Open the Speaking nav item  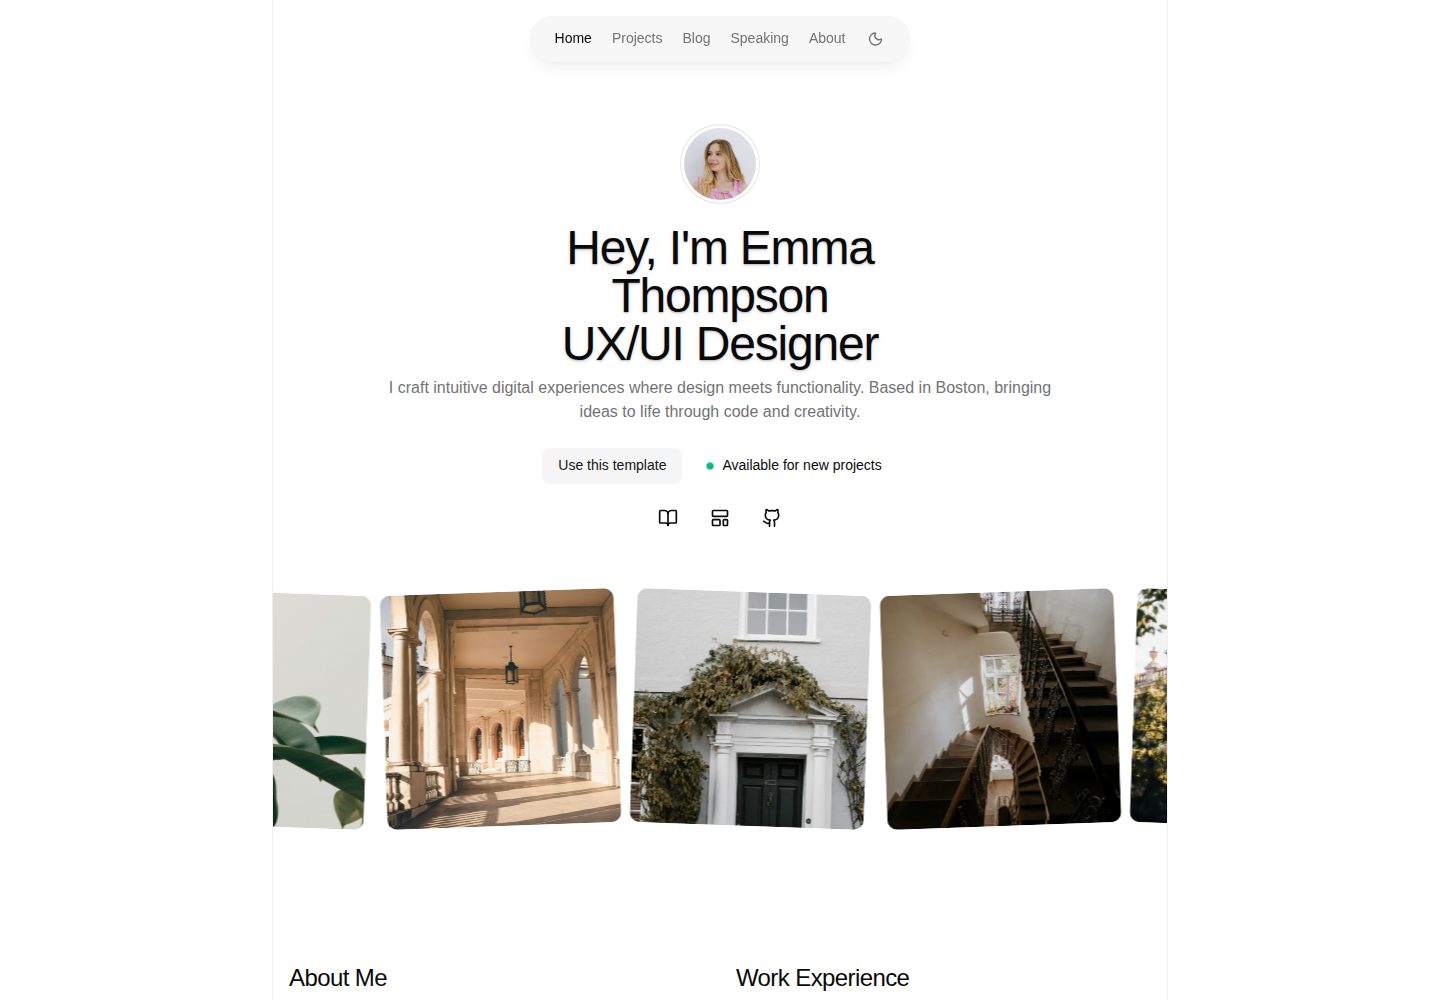pyautogui.click(x=759, y=38)
